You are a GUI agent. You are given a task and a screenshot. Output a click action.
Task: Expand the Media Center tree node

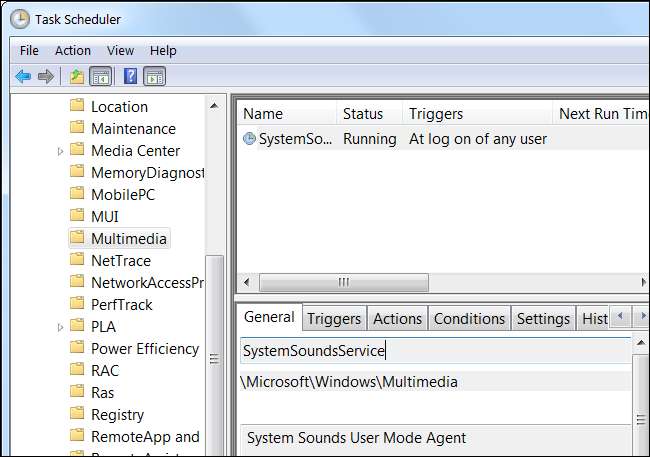click(61, 151)
